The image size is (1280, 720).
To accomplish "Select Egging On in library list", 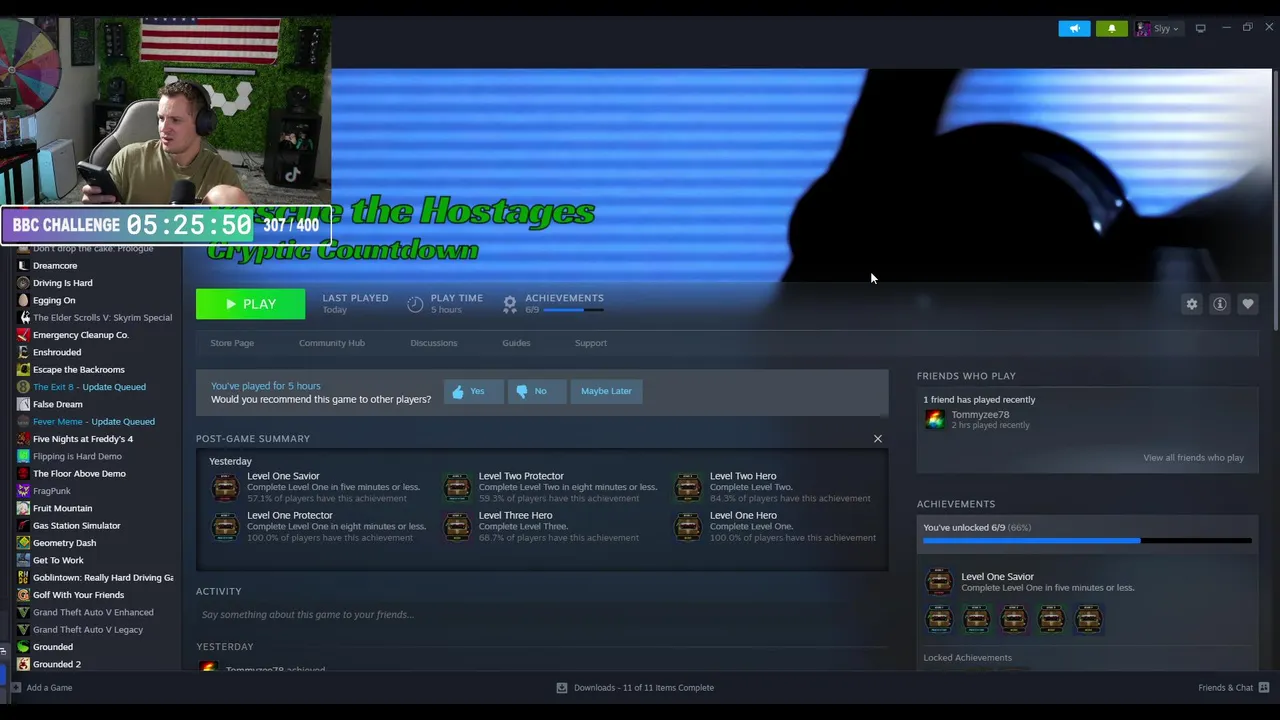I will [x=54, y=300].
